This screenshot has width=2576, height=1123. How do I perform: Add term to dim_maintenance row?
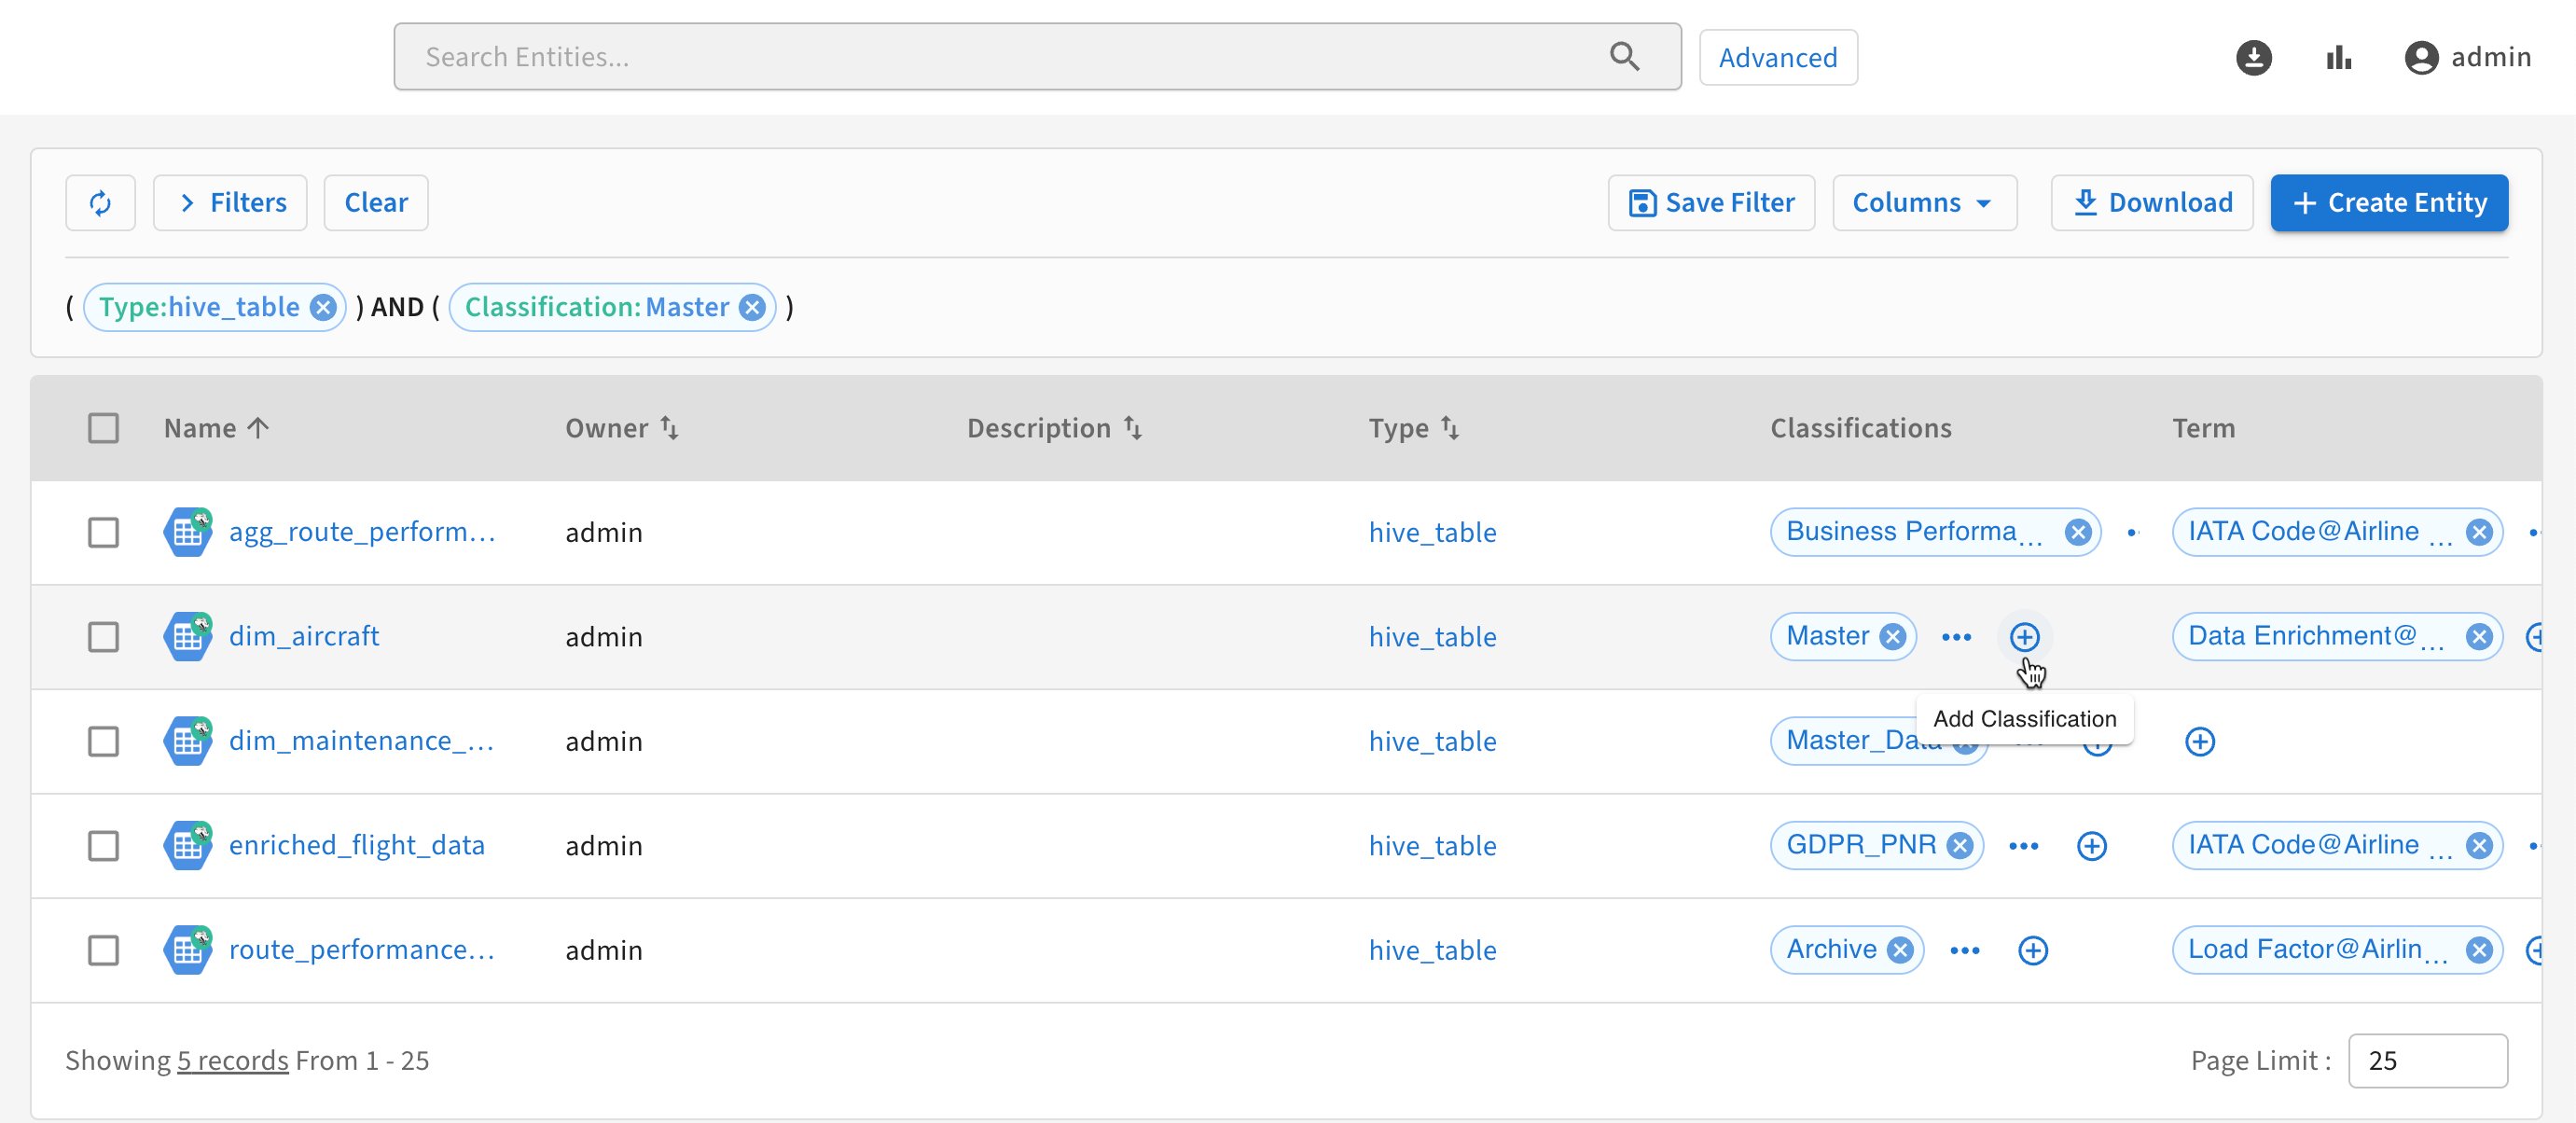(2199, 742)
